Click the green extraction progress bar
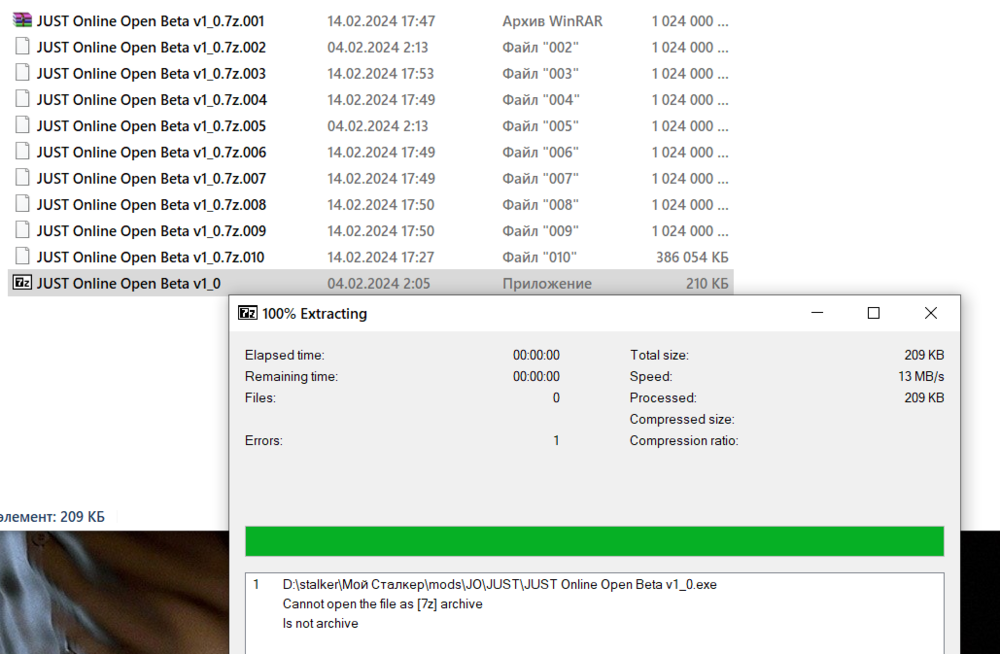 coord(594,541)
